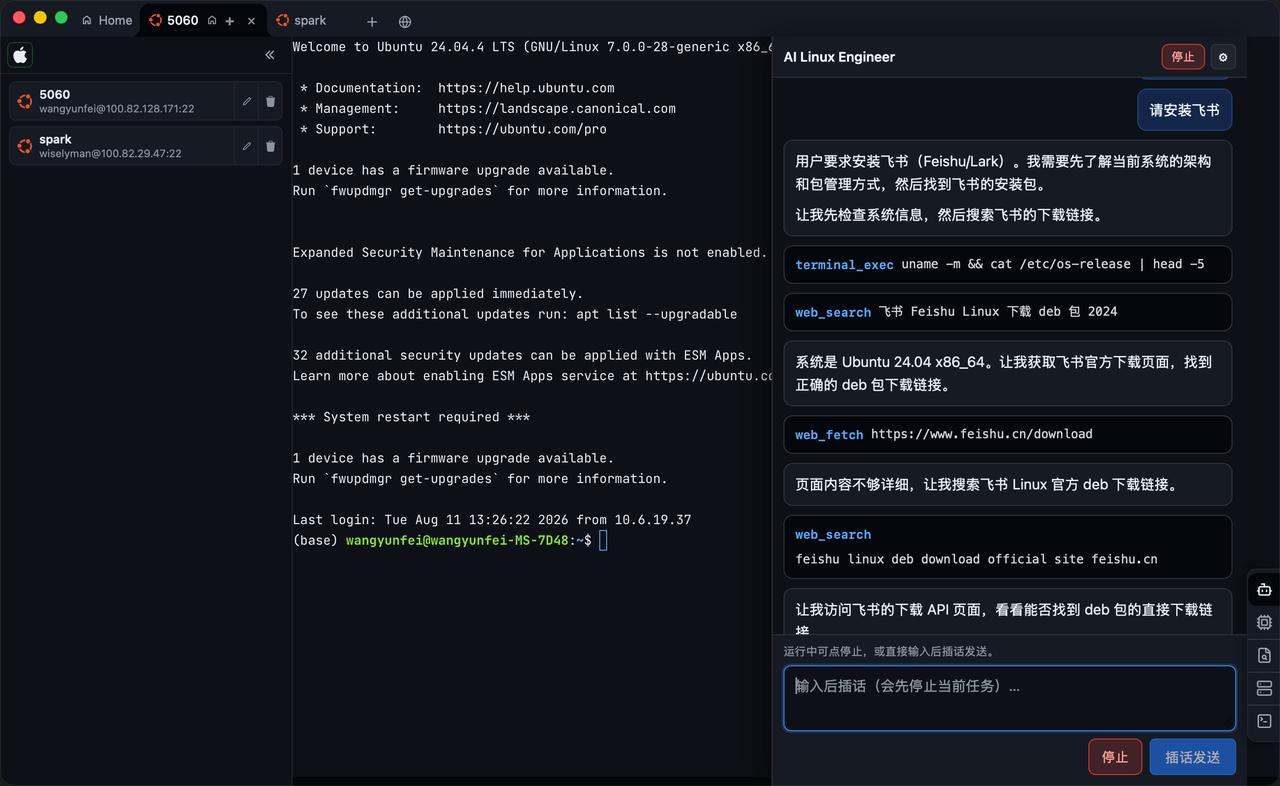Edit the 5060 host with pencil icon

pos(246,101)
